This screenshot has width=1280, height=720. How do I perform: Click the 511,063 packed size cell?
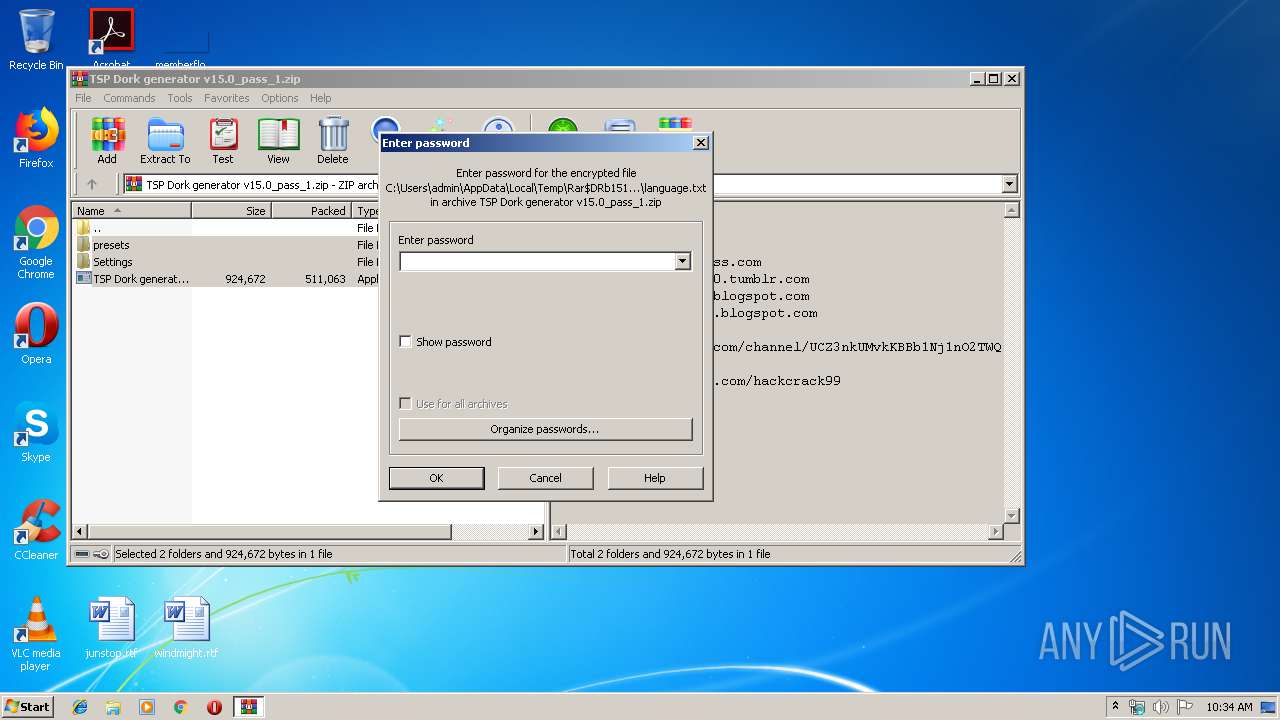(325, 279)
